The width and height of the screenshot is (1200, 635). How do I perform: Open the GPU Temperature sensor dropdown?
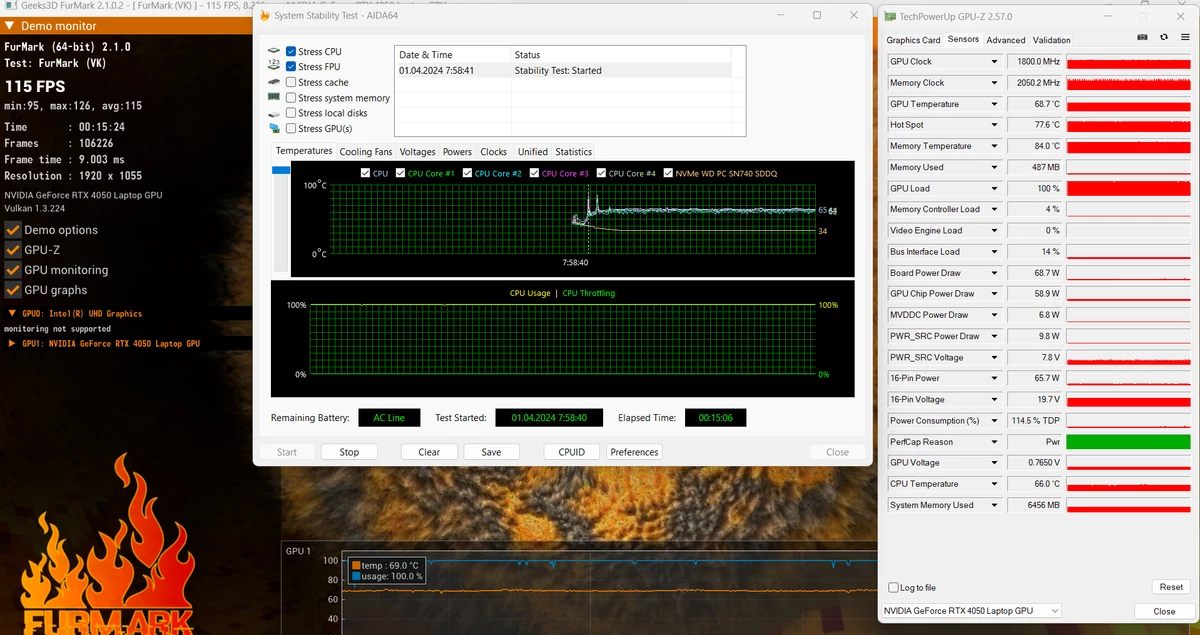click(994, 104)
